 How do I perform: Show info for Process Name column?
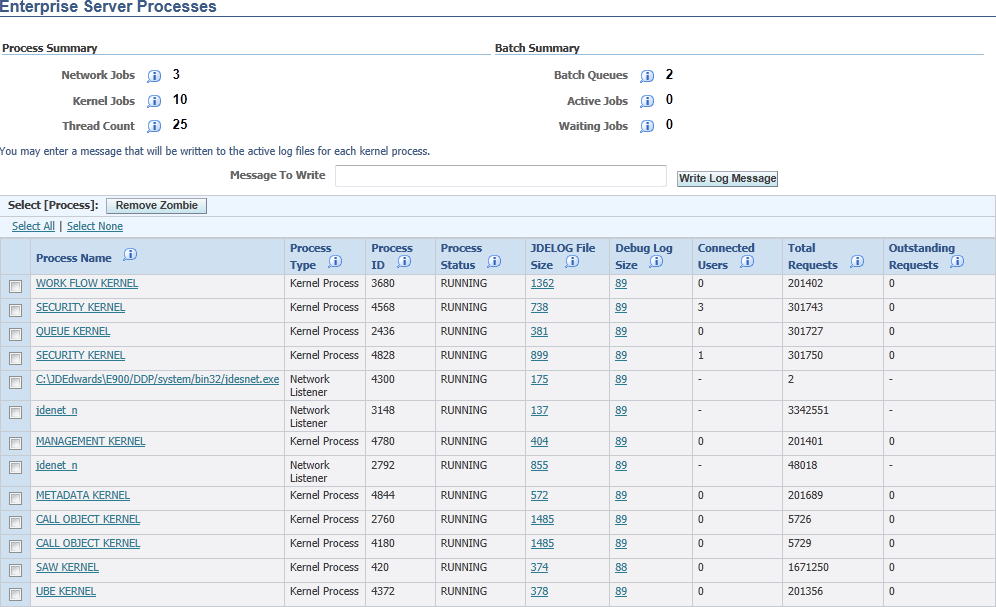click(130, 255)
